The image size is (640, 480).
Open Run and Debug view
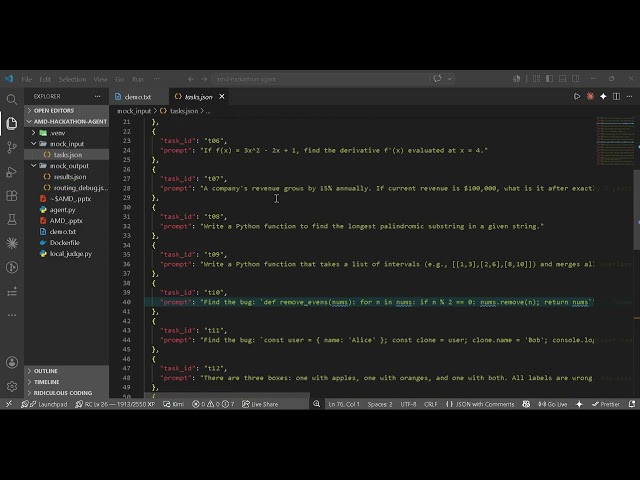click(x=12, y=172)
